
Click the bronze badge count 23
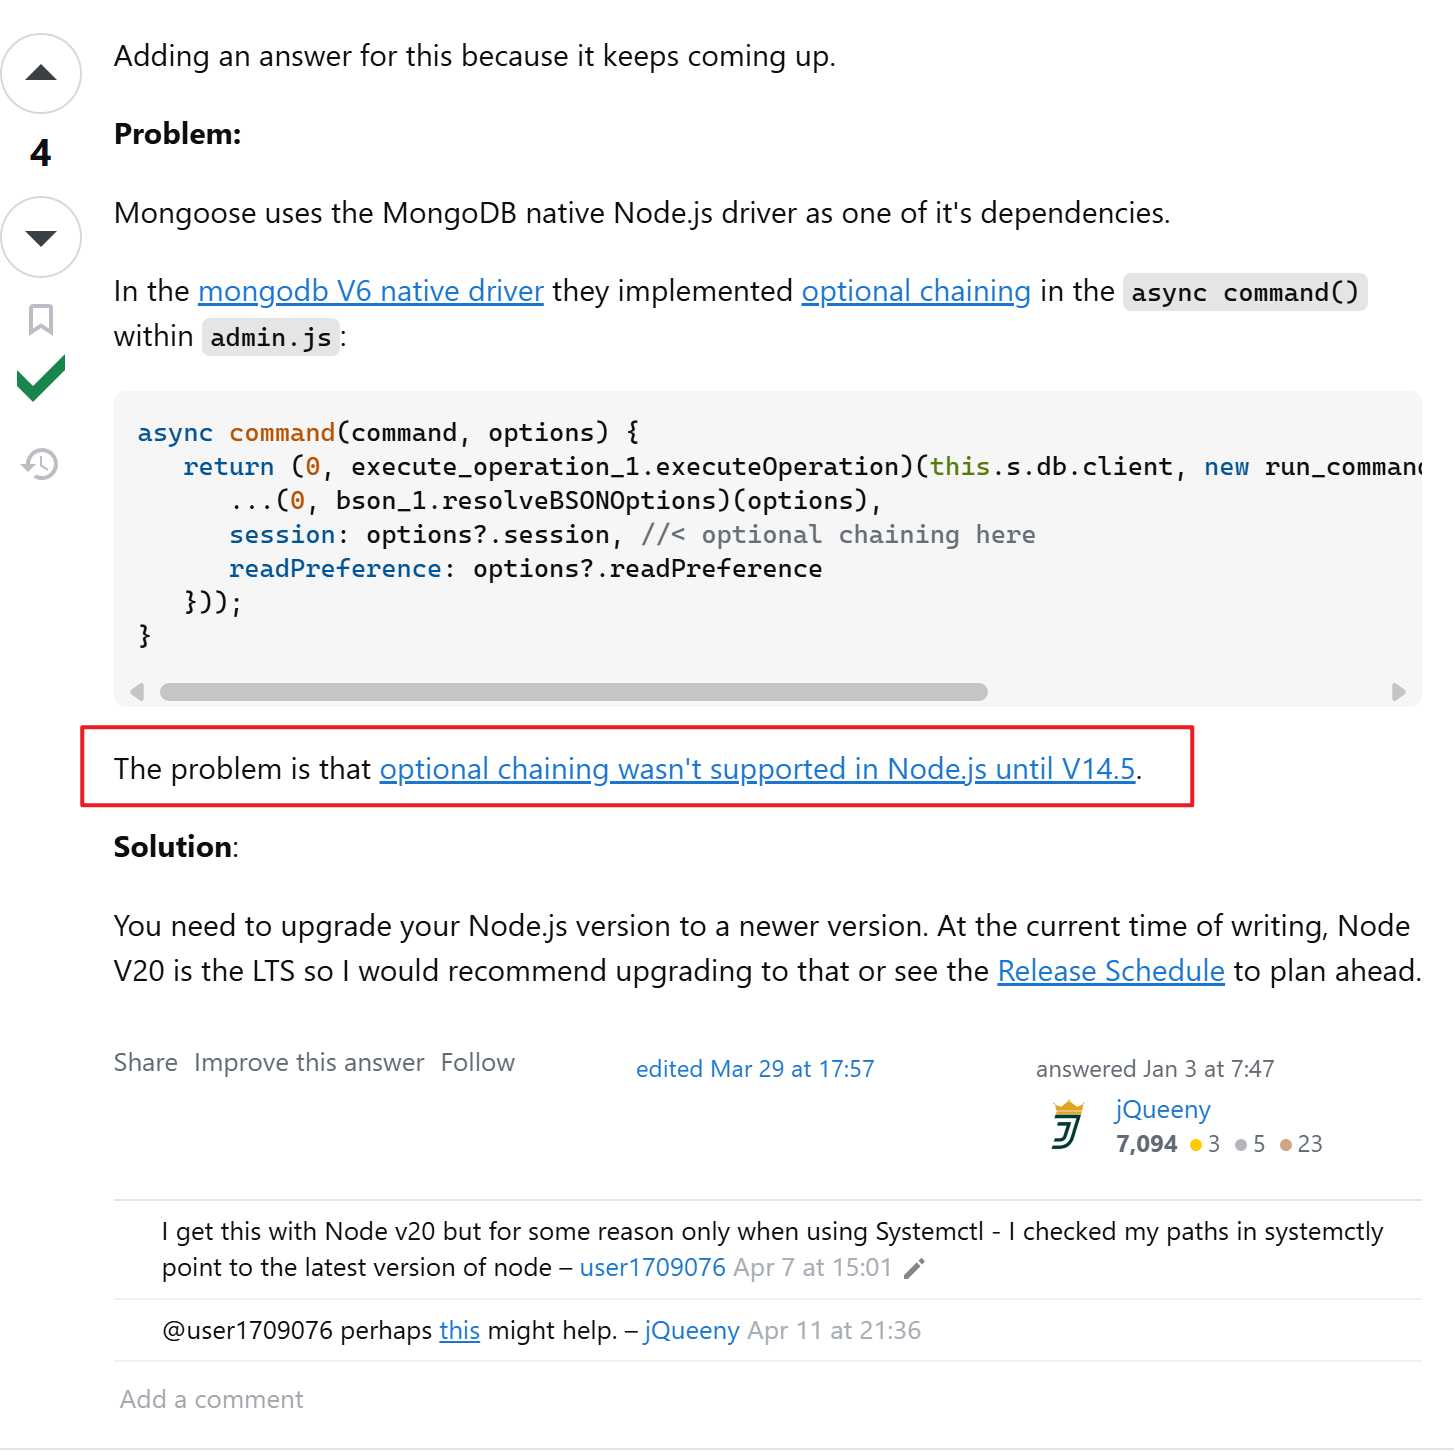(x=1310, y=1144)
